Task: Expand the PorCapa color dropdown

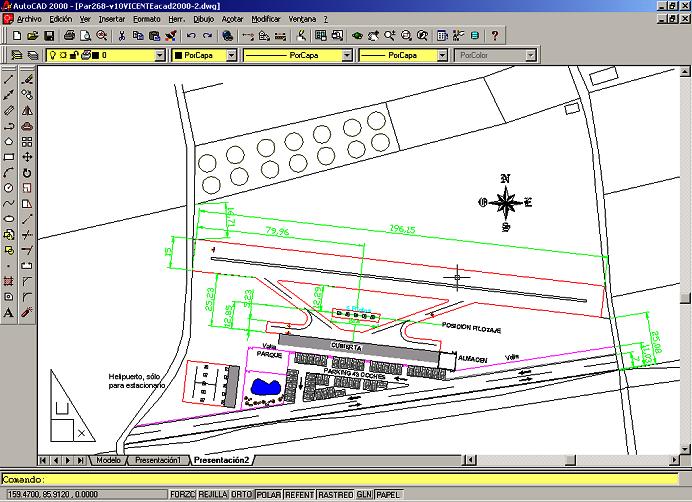Action: 231,56
